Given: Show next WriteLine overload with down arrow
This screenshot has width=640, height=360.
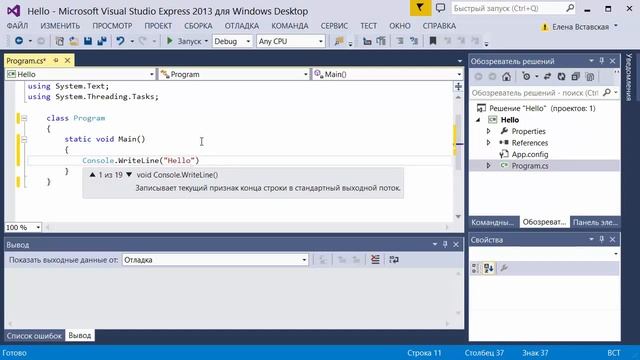Looking at the screenshot, I should [129, 175].
